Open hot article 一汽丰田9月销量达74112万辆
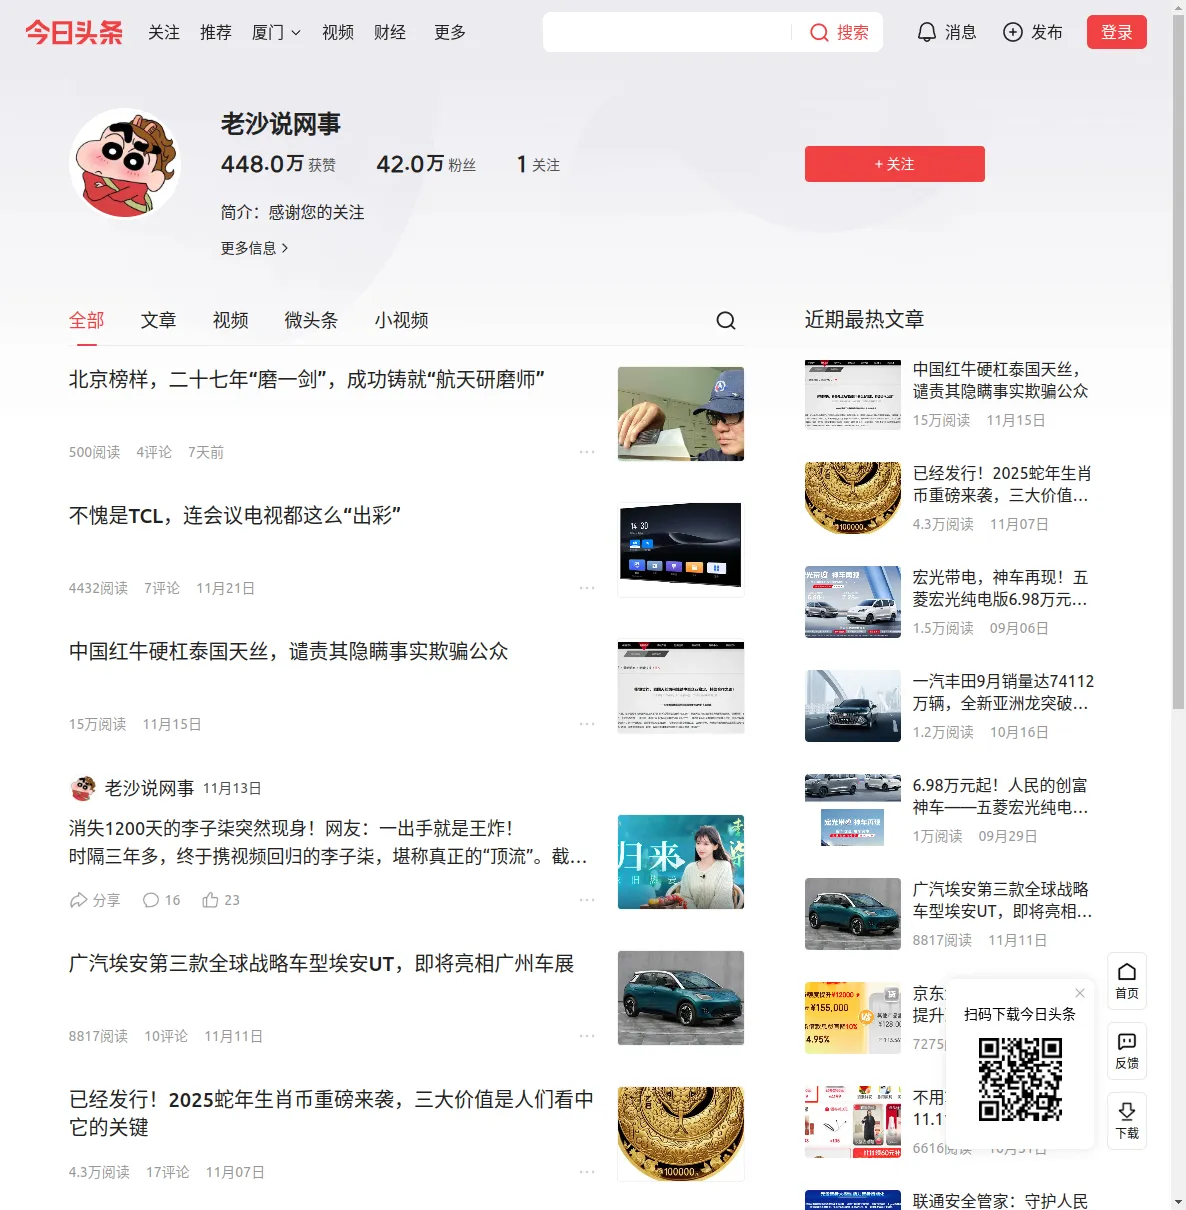1186x1210 pixels. click(x=1003, y=692)
